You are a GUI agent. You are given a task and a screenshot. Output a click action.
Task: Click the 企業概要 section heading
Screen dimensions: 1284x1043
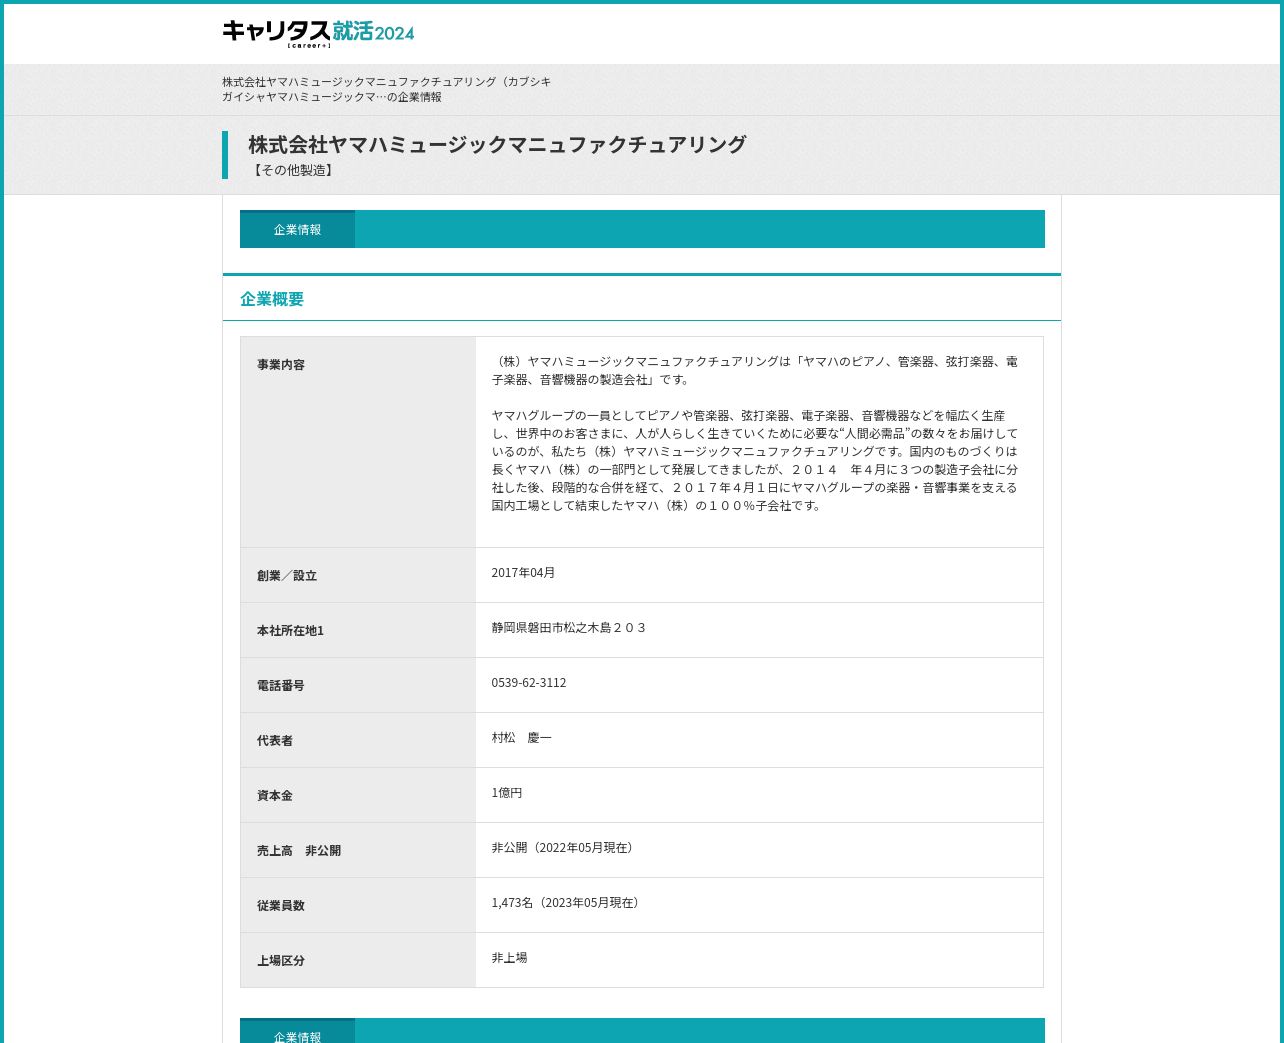[272, 299]
